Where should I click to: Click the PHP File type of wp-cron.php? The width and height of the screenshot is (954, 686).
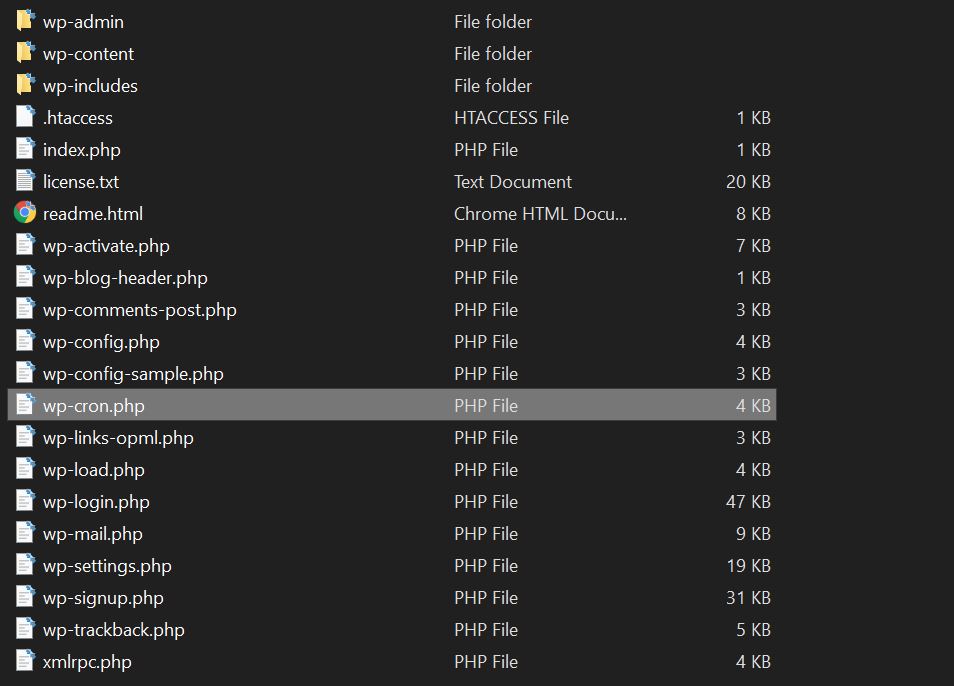click(486, 406)
